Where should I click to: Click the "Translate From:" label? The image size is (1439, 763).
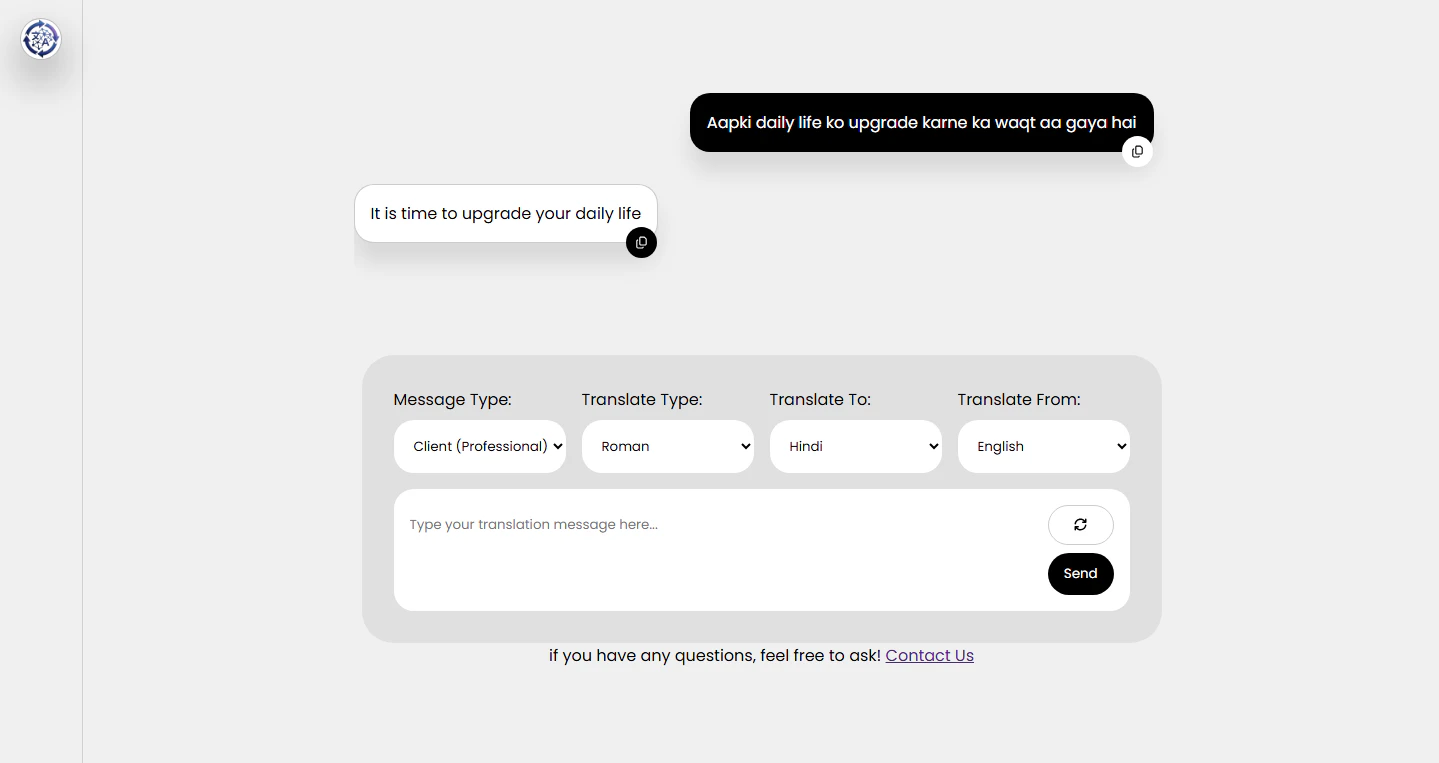coord(1019,399)
